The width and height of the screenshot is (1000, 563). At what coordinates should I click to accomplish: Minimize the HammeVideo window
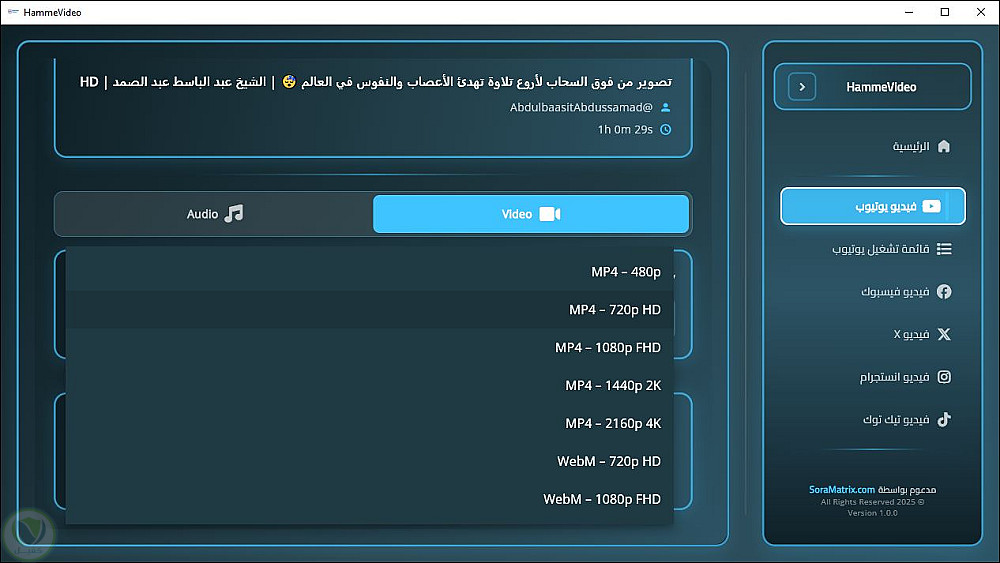909,12
